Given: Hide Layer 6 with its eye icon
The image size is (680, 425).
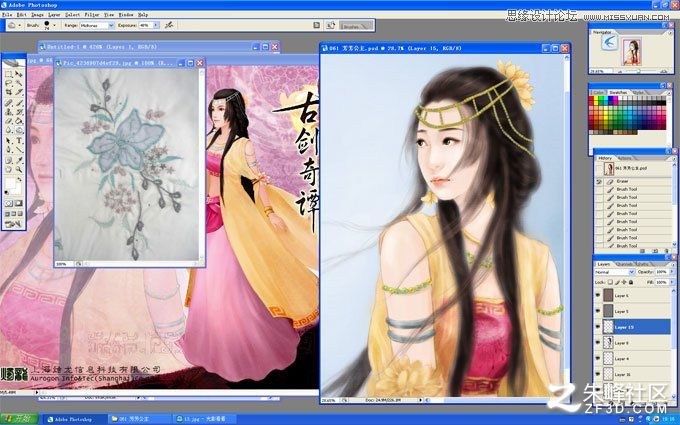Looking at the screenshot, I should pyautogui.click(x=598, y=295).
